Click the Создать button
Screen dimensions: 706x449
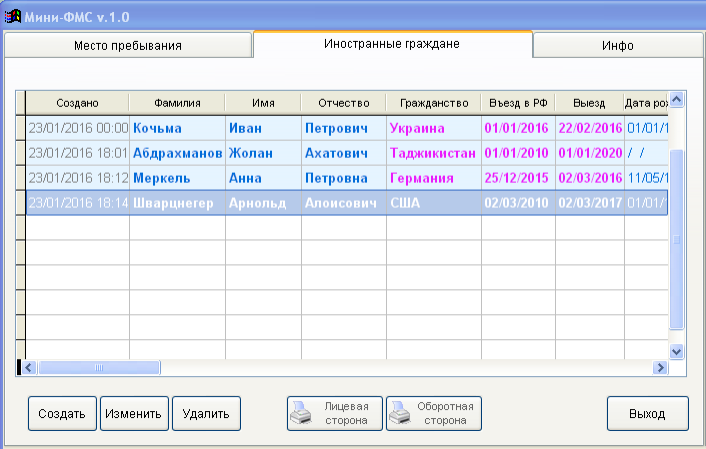pos(62,413)
